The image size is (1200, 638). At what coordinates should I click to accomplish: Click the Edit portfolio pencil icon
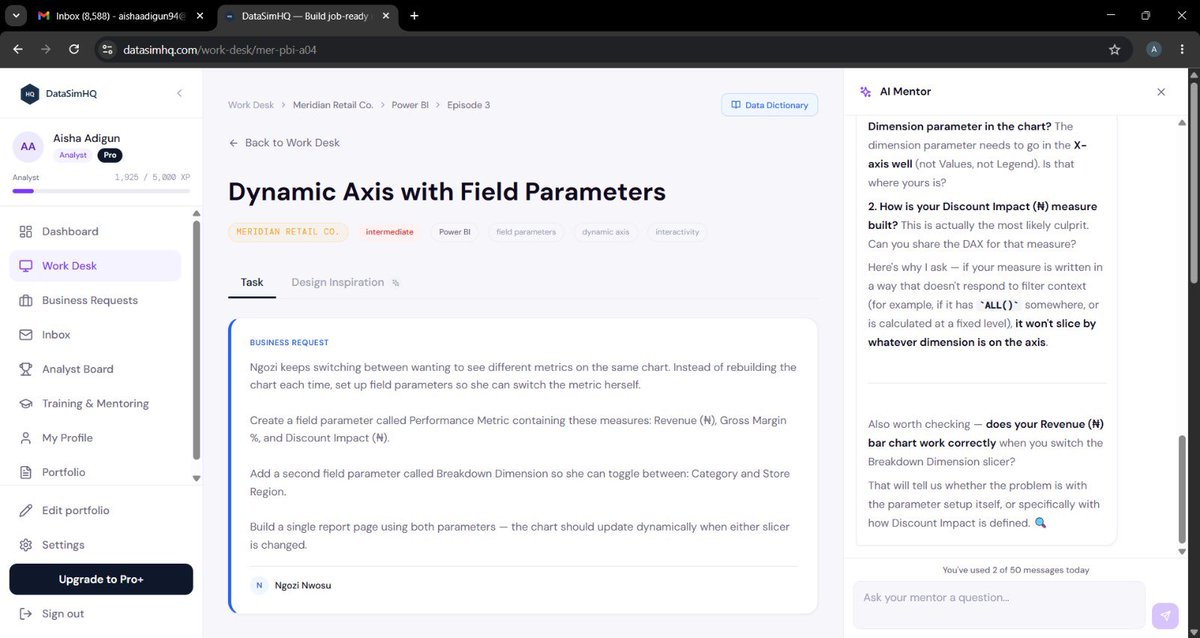26,511
